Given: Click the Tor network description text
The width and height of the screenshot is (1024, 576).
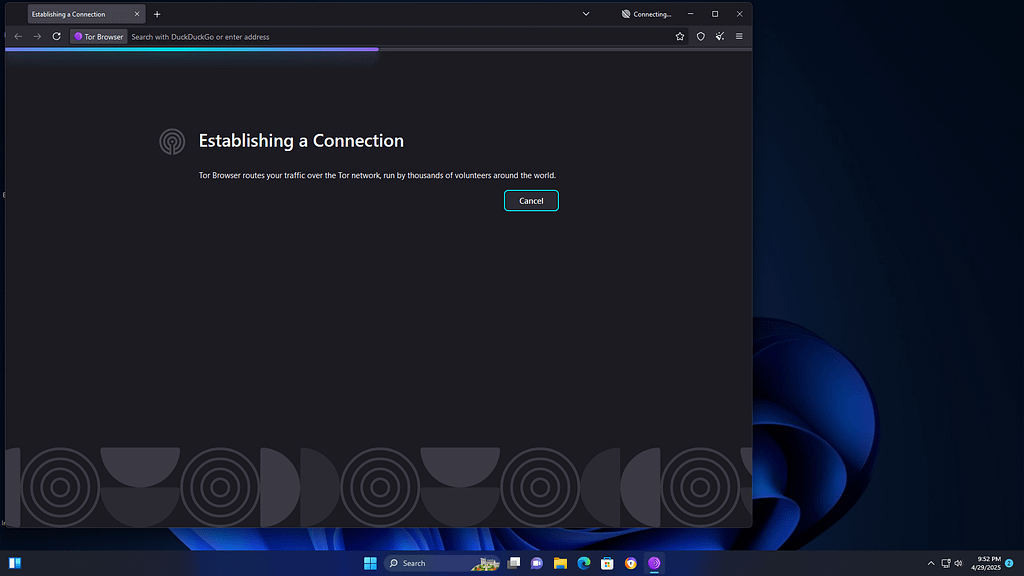Looking at the screenshot, I should pyautogui.click(x=377, y=175).
